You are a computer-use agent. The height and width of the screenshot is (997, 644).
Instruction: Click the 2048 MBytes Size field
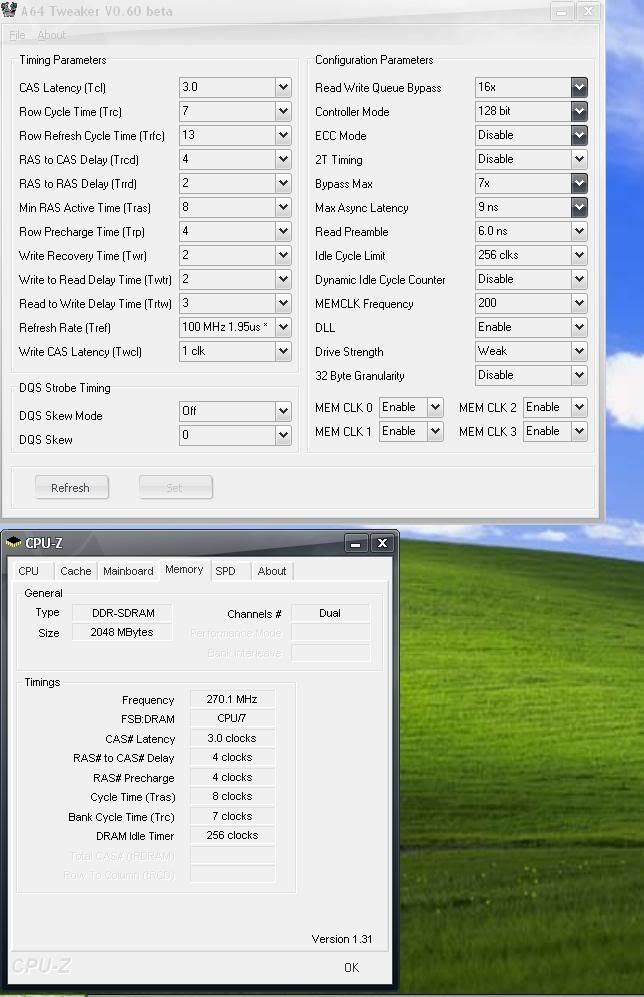point(123,632)
